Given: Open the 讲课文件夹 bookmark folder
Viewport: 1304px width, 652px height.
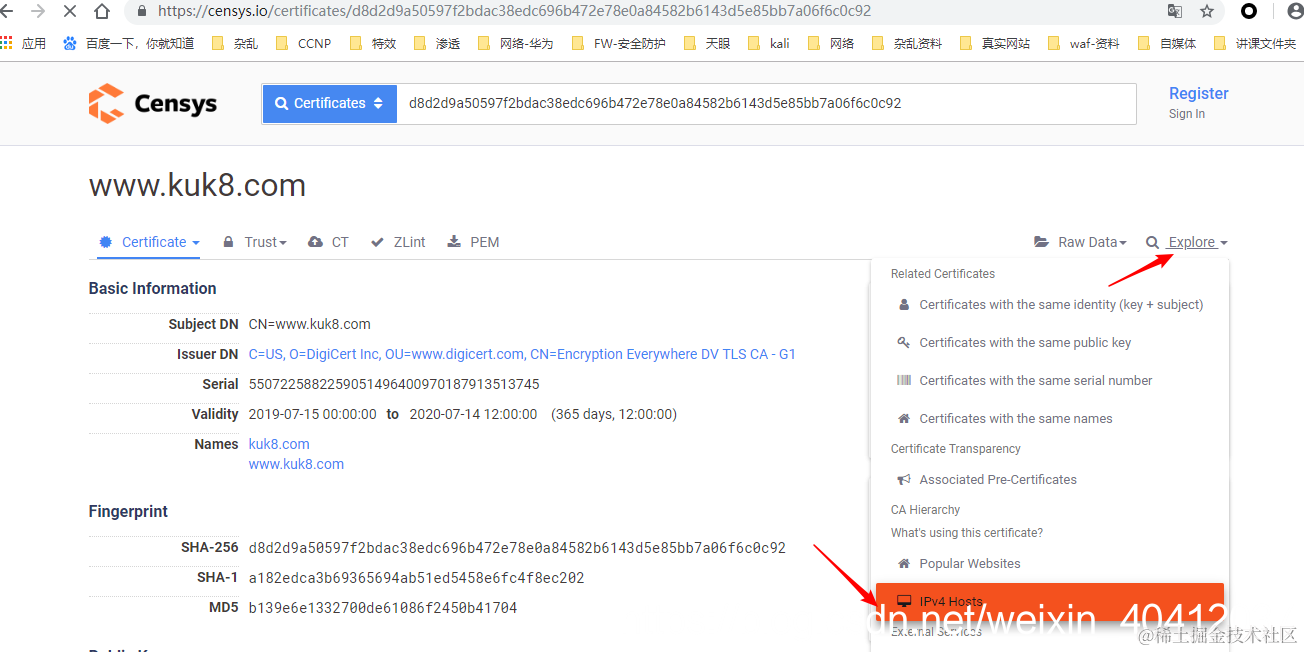Looking at the screenshot, I should [x=1254, y=43].
